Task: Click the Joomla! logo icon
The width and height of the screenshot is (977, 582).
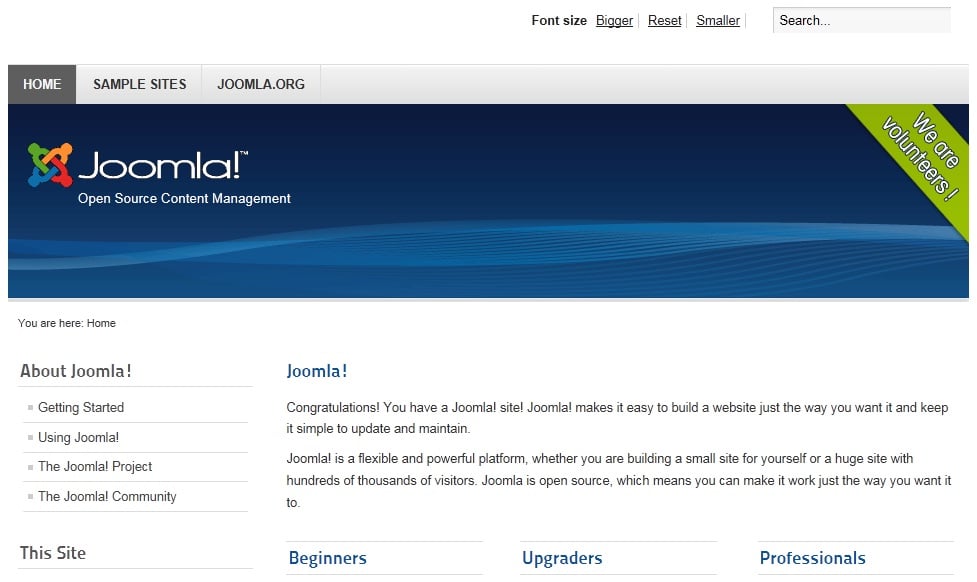Action: pyautogui.click(x=48, y=162)
